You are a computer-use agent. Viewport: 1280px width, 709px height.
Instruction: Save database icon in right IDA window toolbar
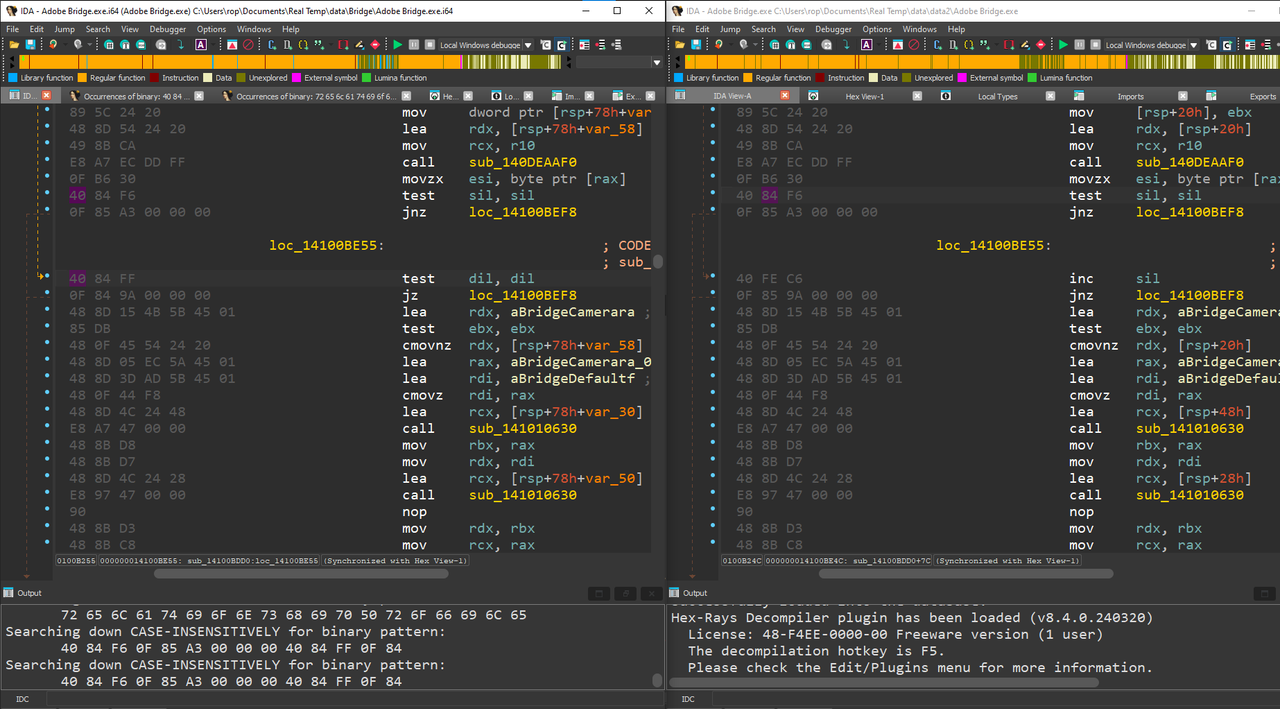click(x=697, y=45)
